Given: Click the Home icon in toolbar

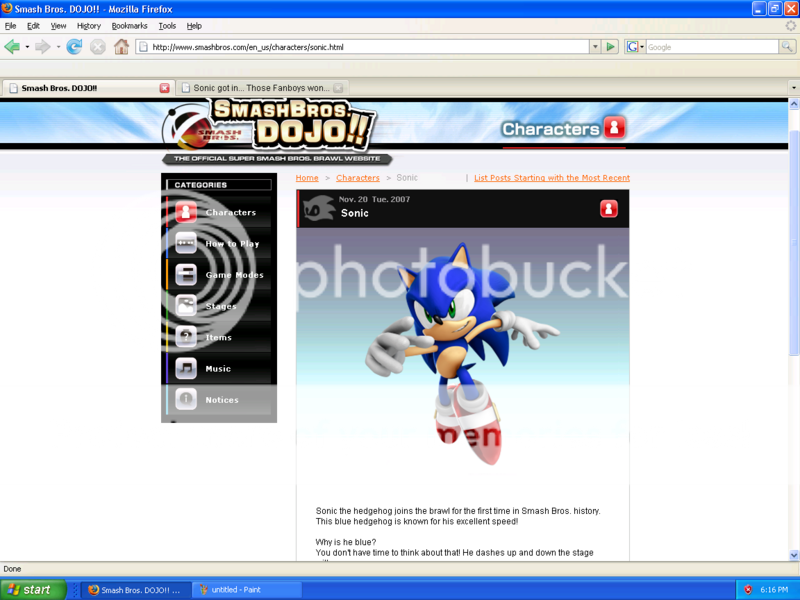Looking at the screenshot, I should tap(121, 47).
